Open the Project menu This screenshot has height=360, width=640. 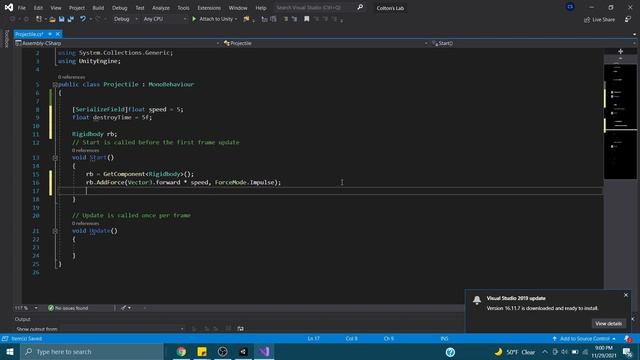(x=77, y=8)
